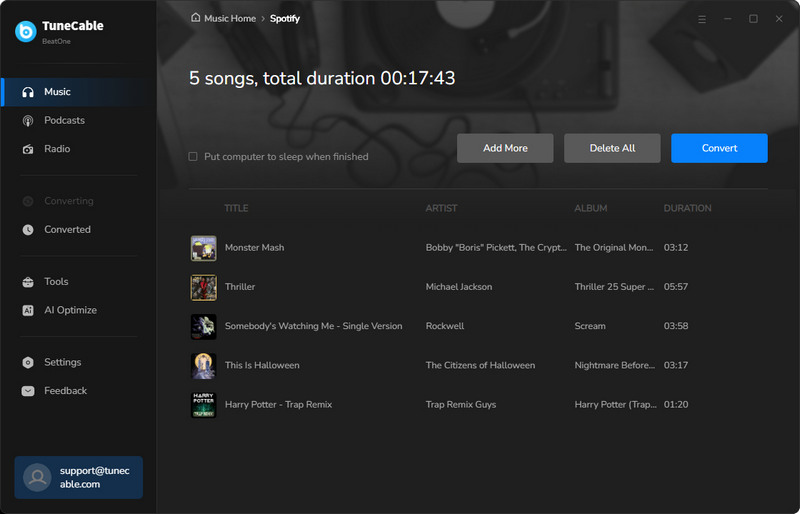Click the Spotify breadcrumb
Viewport: 800px width, 514px height.
tap(285, 18)
